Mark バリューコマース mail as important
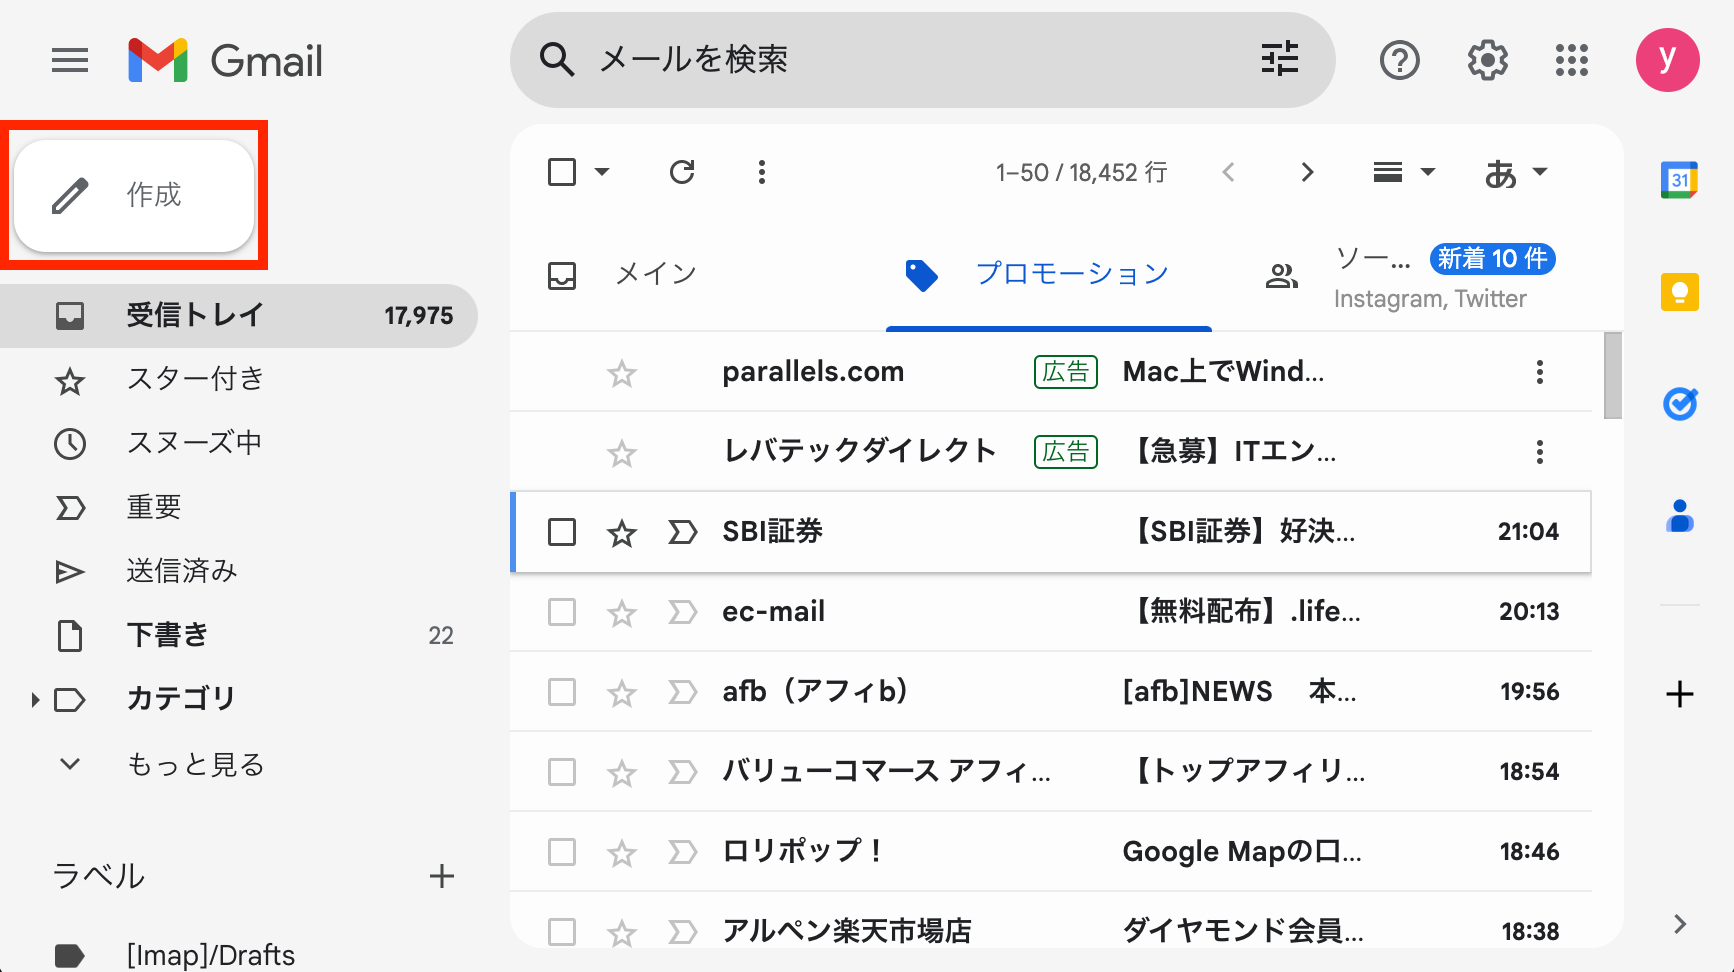This screenshot has width=1734, height=972. [682, 772]
